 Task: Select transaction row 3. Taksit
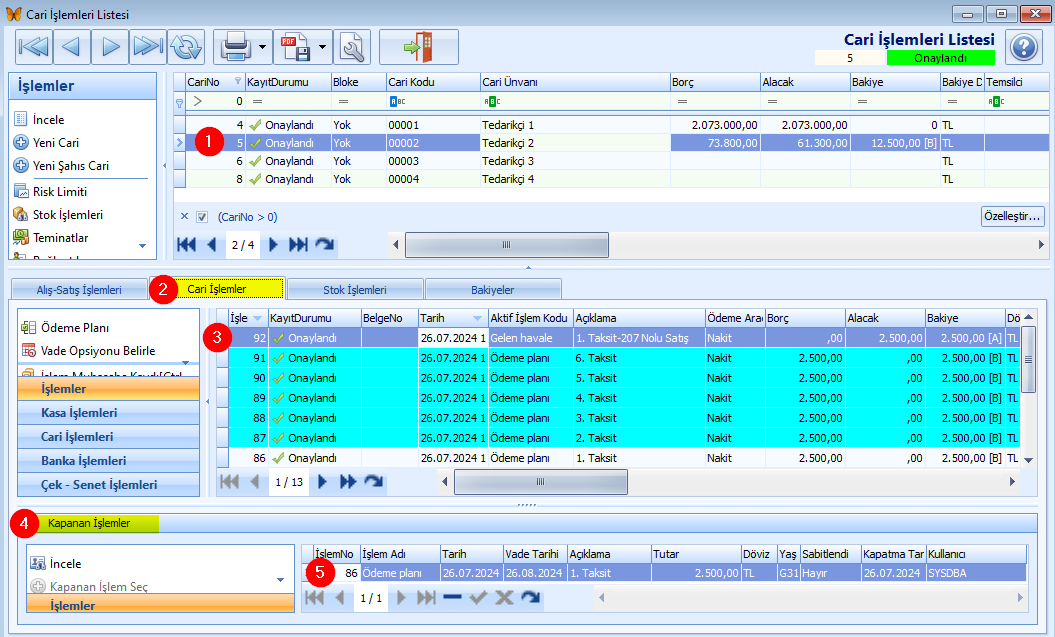618,418
